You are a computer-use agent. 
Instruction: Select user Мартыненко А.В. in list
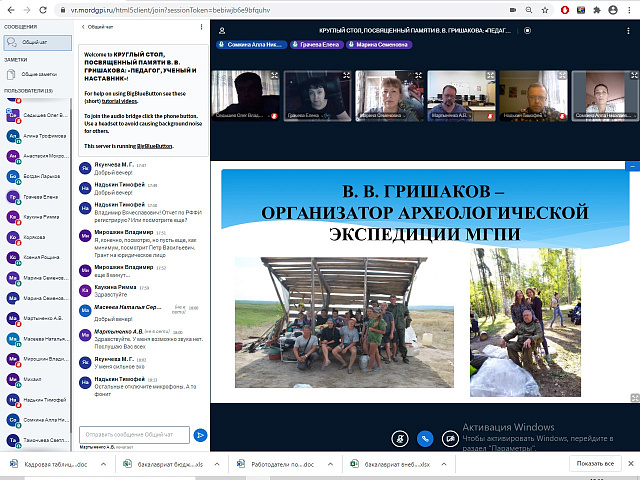(38, 318)
